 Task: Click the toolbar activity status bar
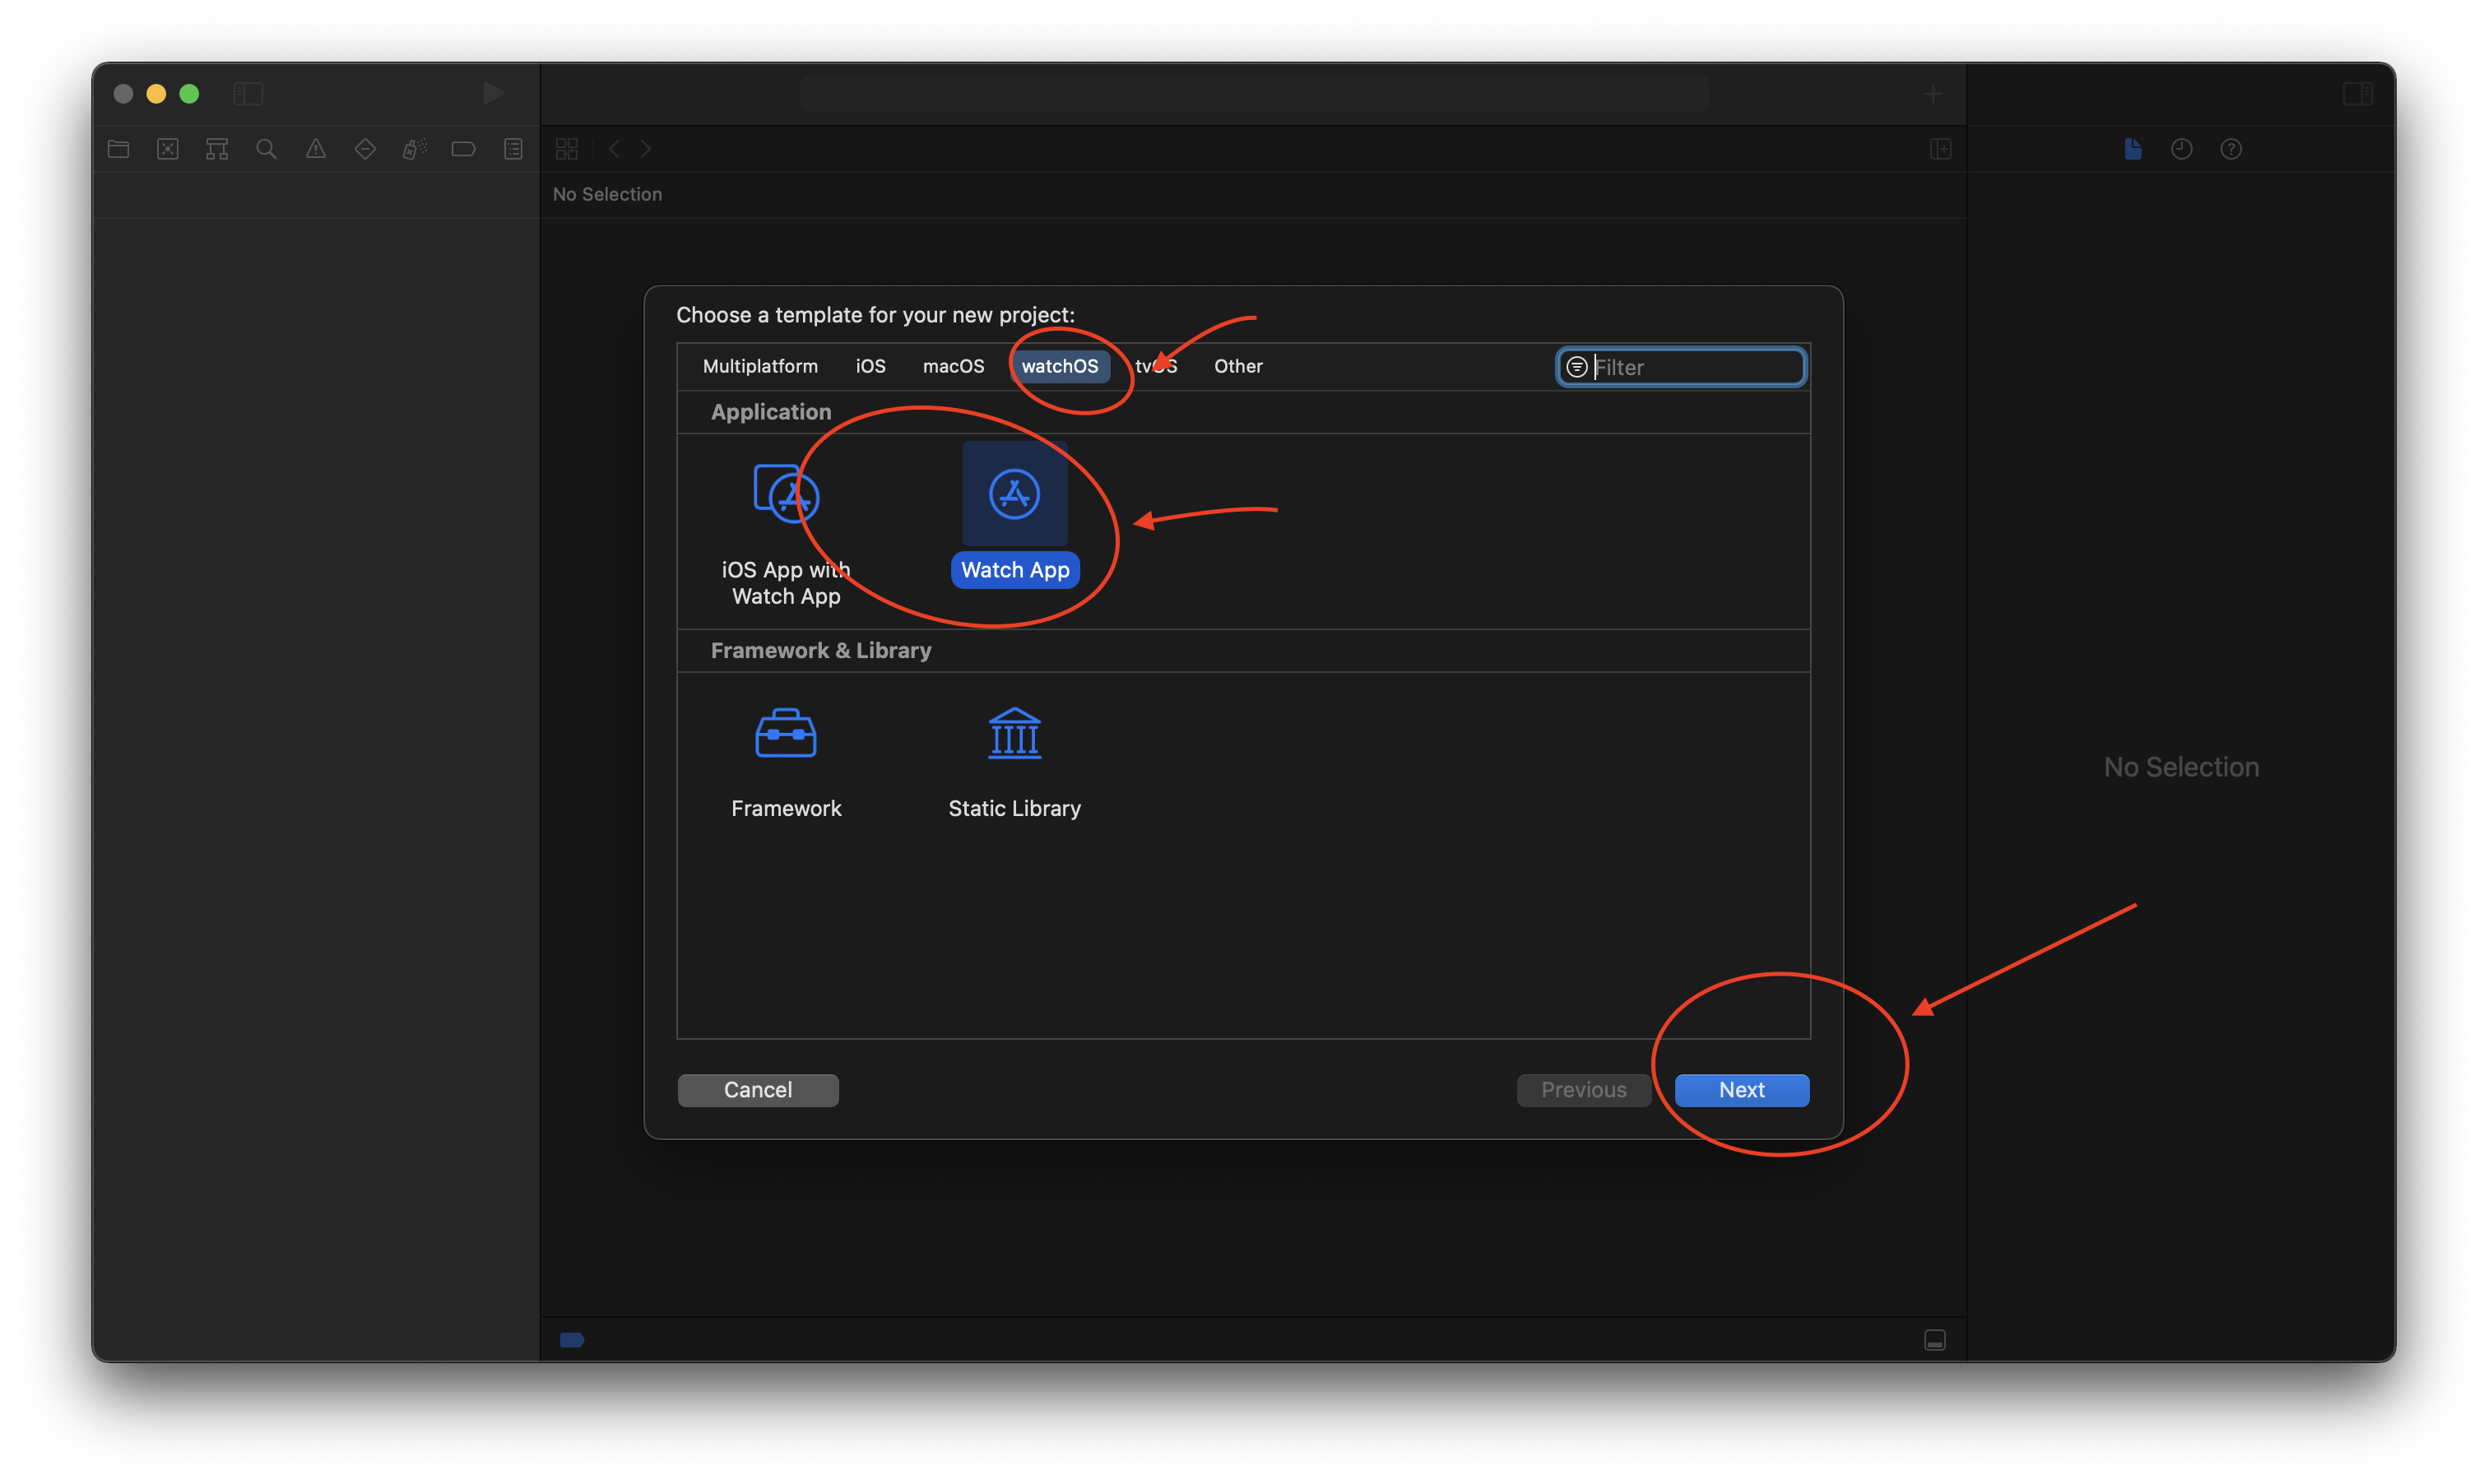(x=1254, y=94)
